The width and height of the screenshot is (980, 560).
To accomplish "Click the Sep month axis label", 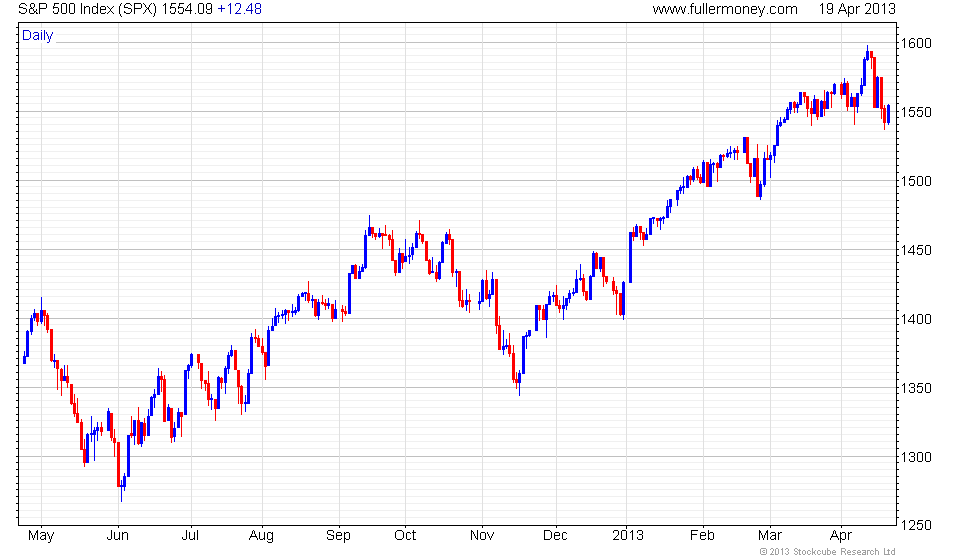I will pyautogui.click(x=338, y=536).
